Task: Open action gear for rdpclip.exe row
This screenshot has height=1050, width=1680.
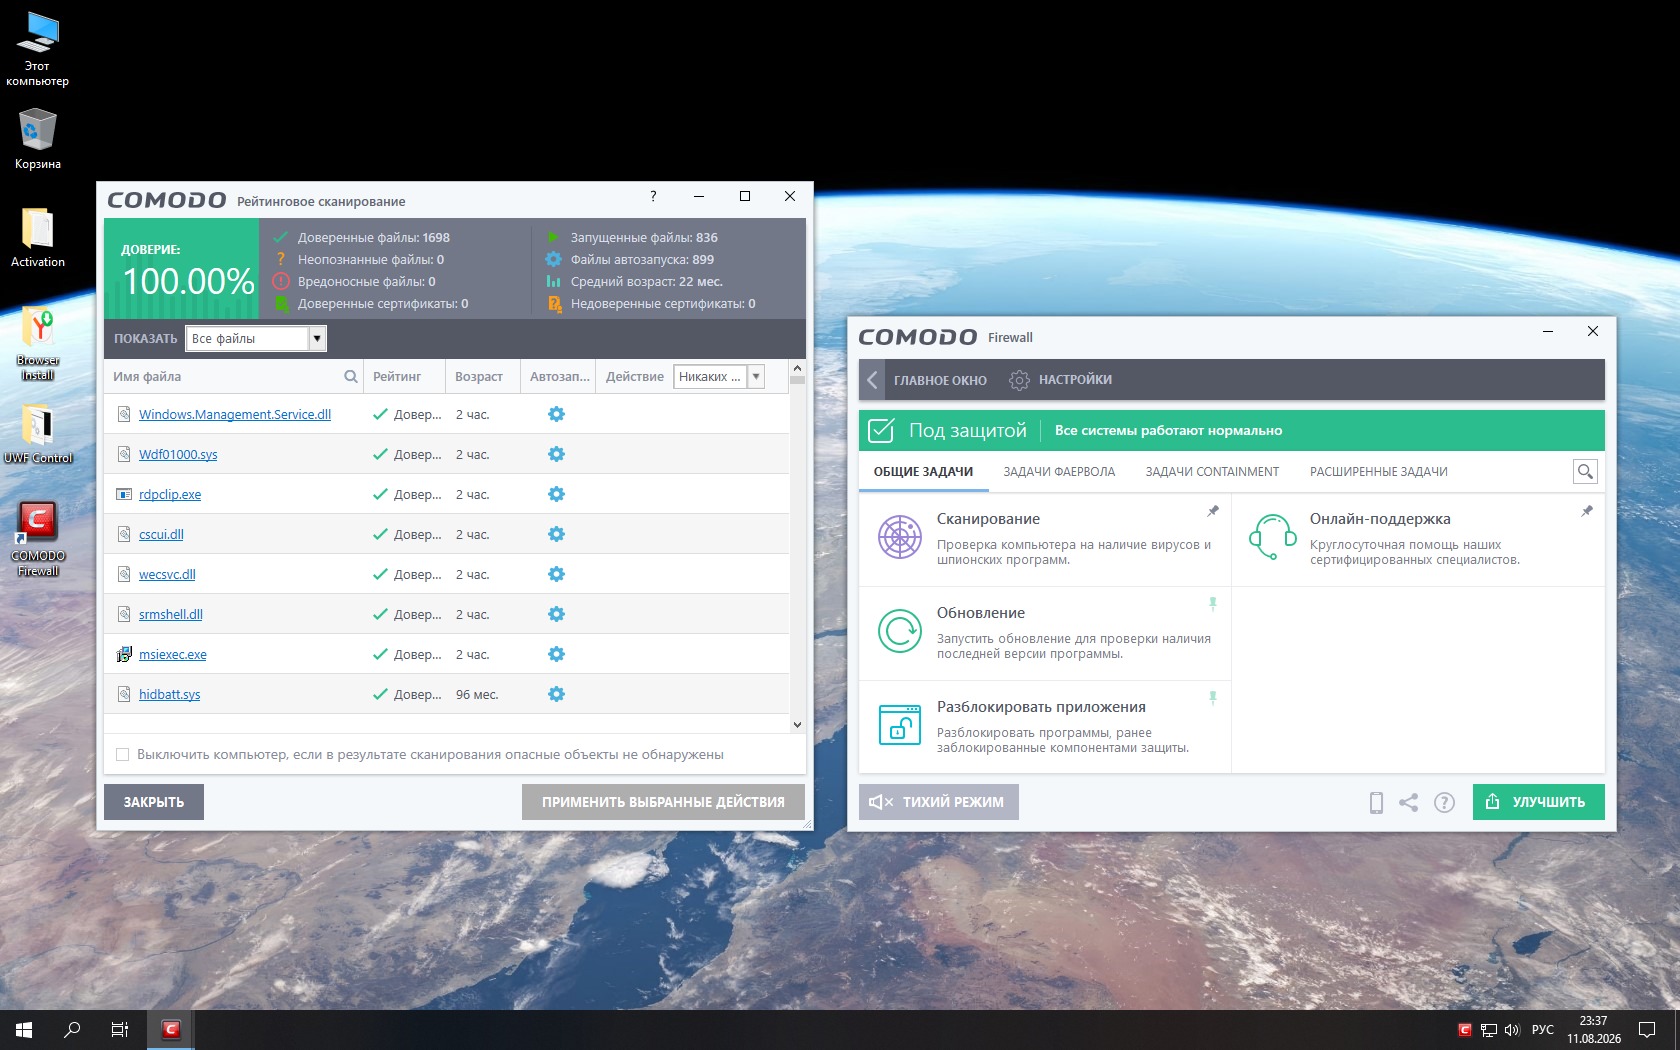Action: 557,494
